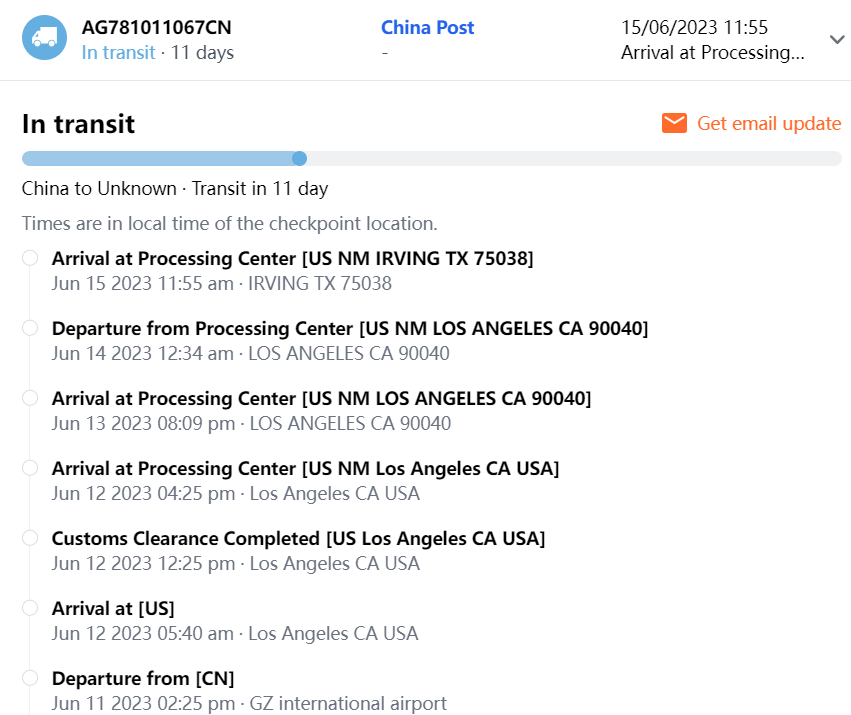Click the GZ international airport departure entry
851x715 pixels.
[x=248, y=703]
